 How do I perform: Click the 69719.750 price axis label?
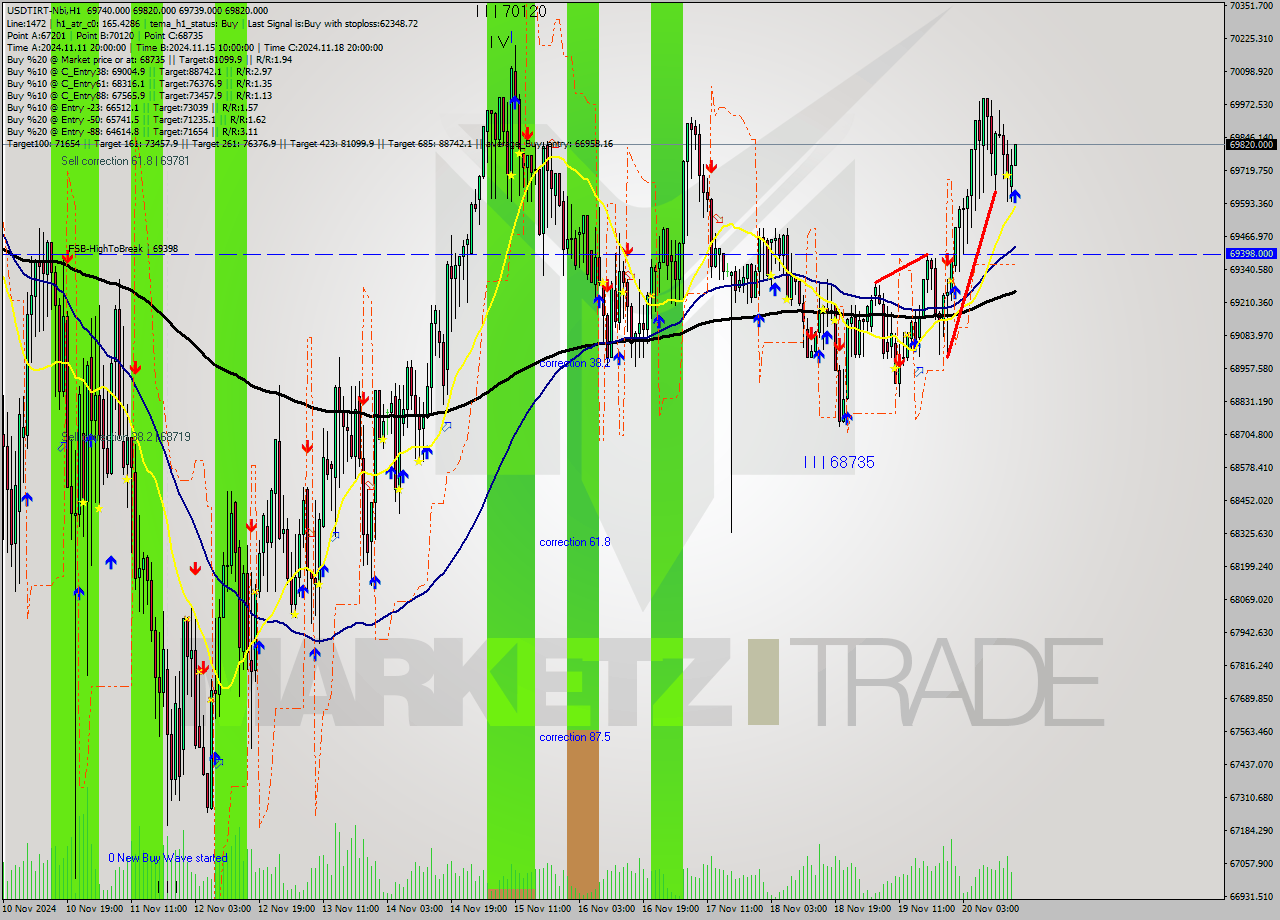pyautogui.click(x=1251, y=170)
